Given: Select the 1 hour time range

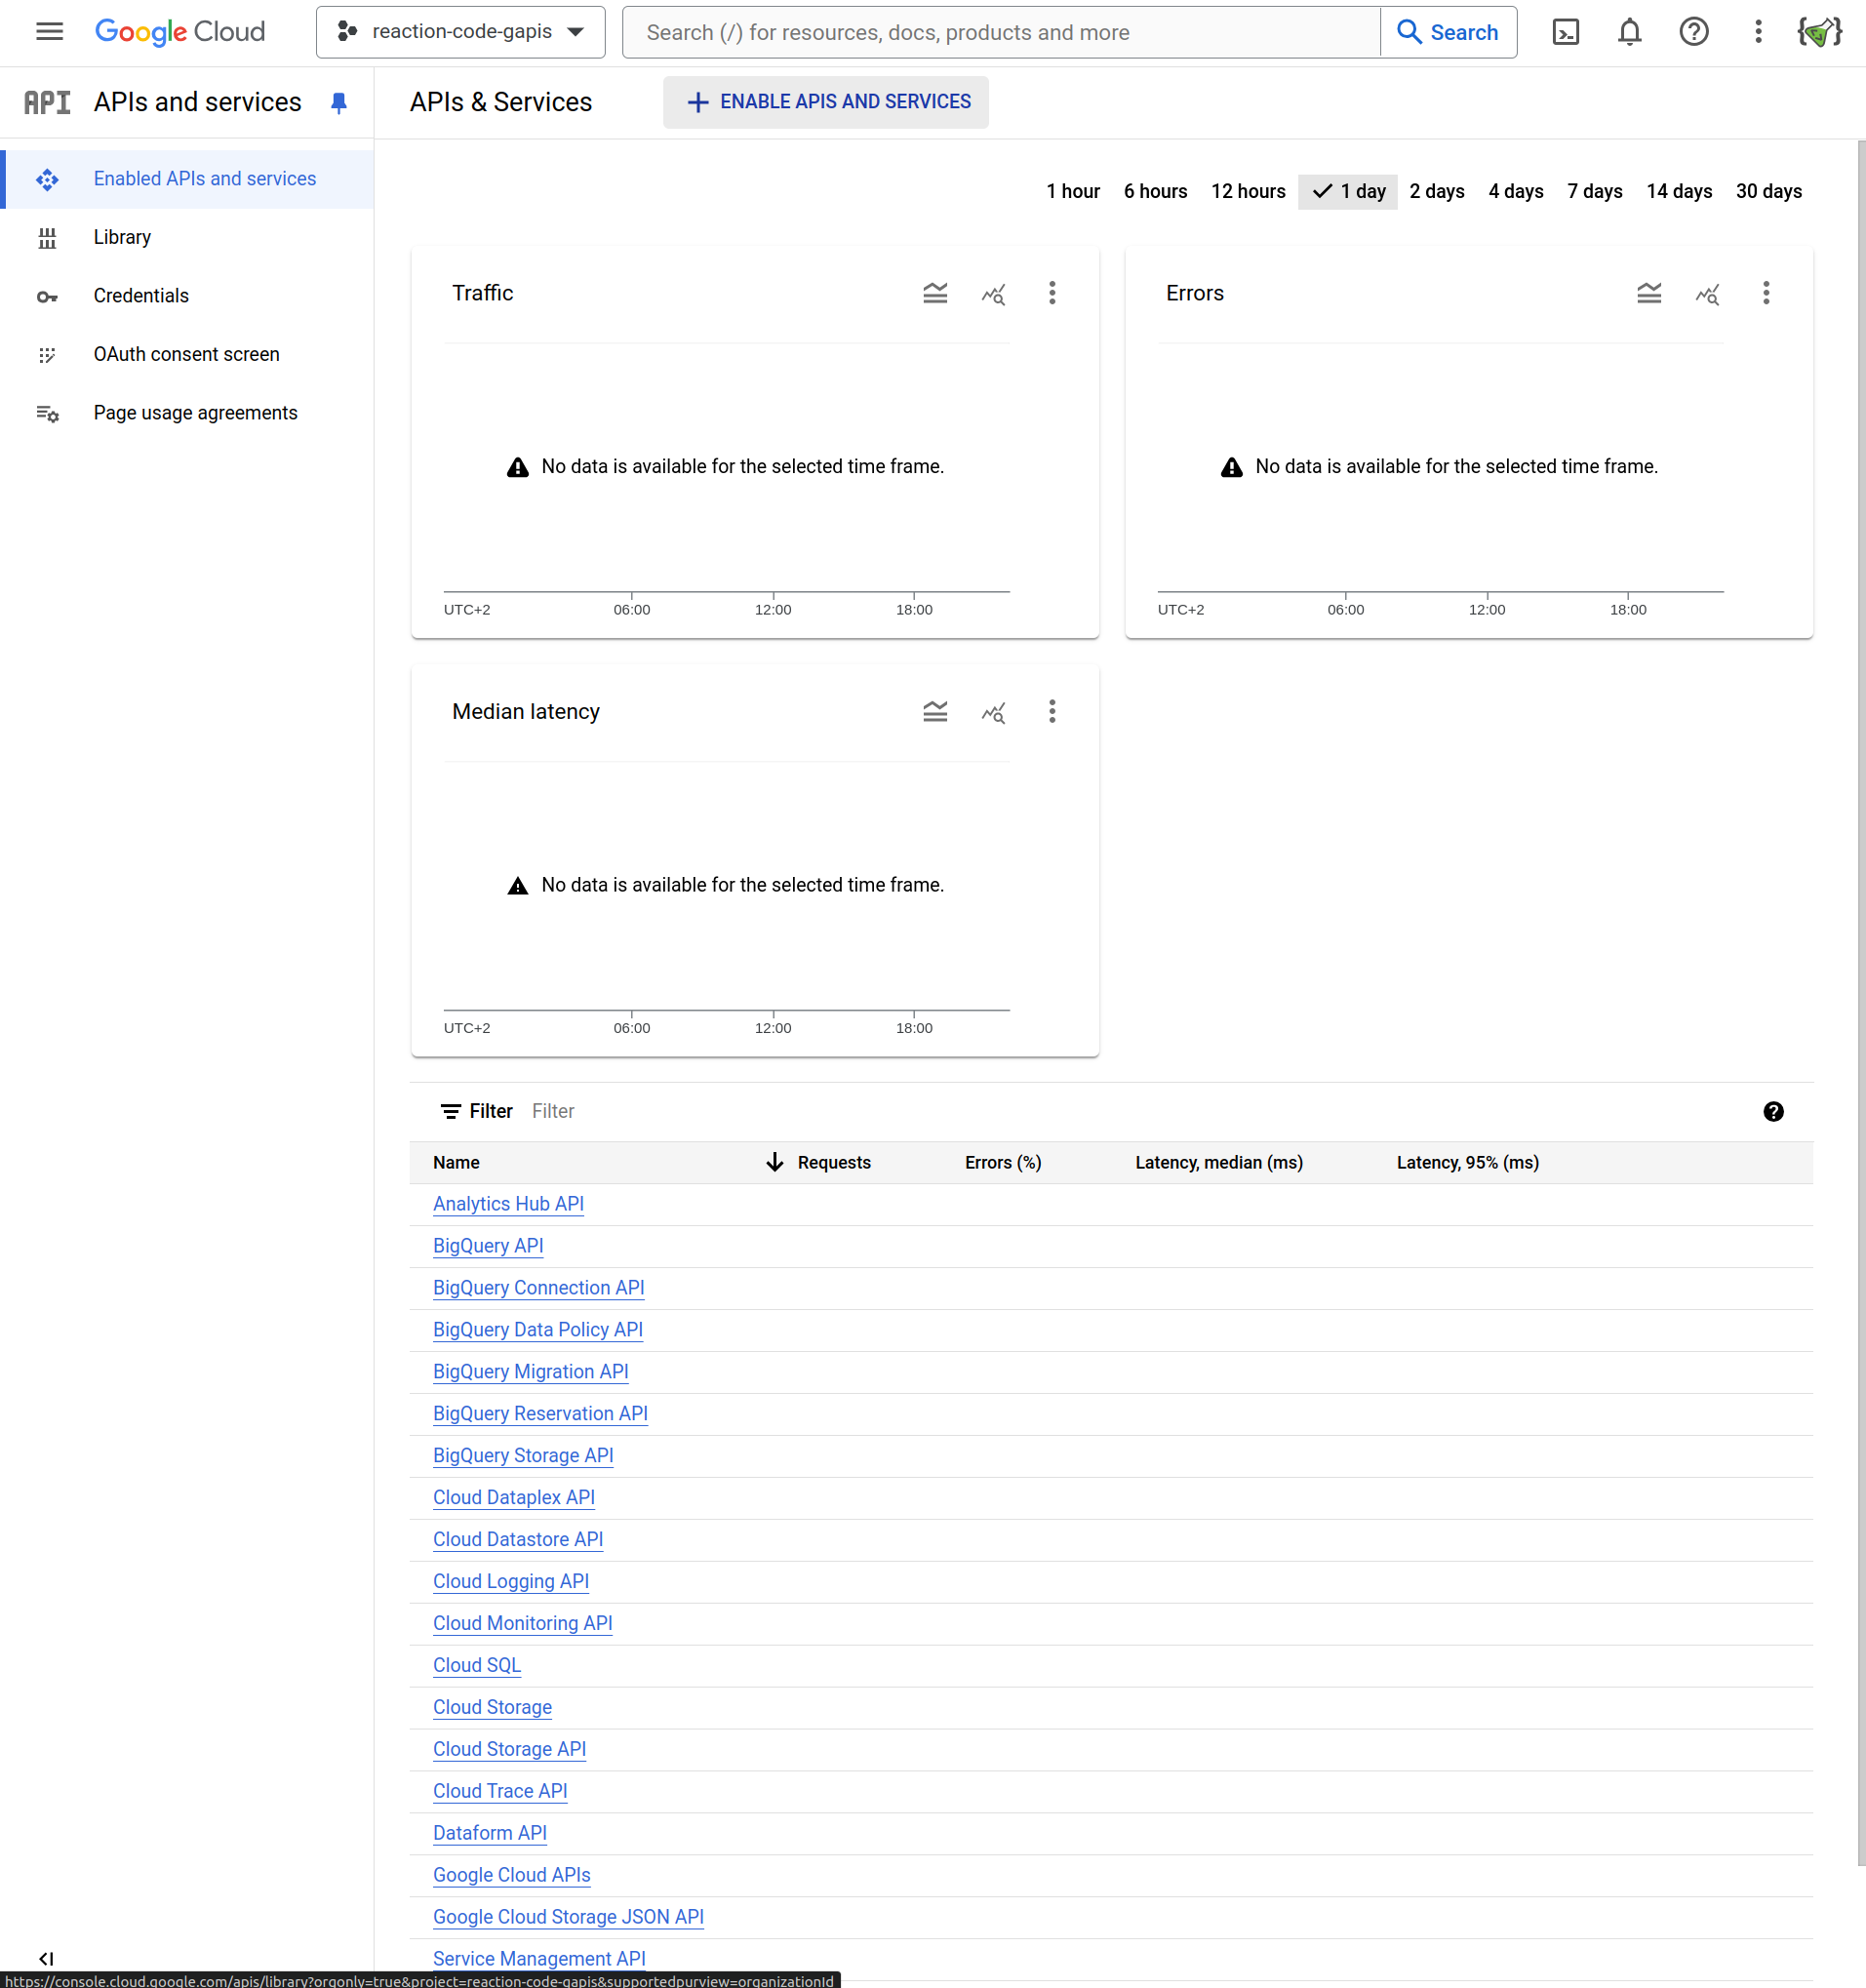Looking at the screenshot, I should tap(1072, 191).
